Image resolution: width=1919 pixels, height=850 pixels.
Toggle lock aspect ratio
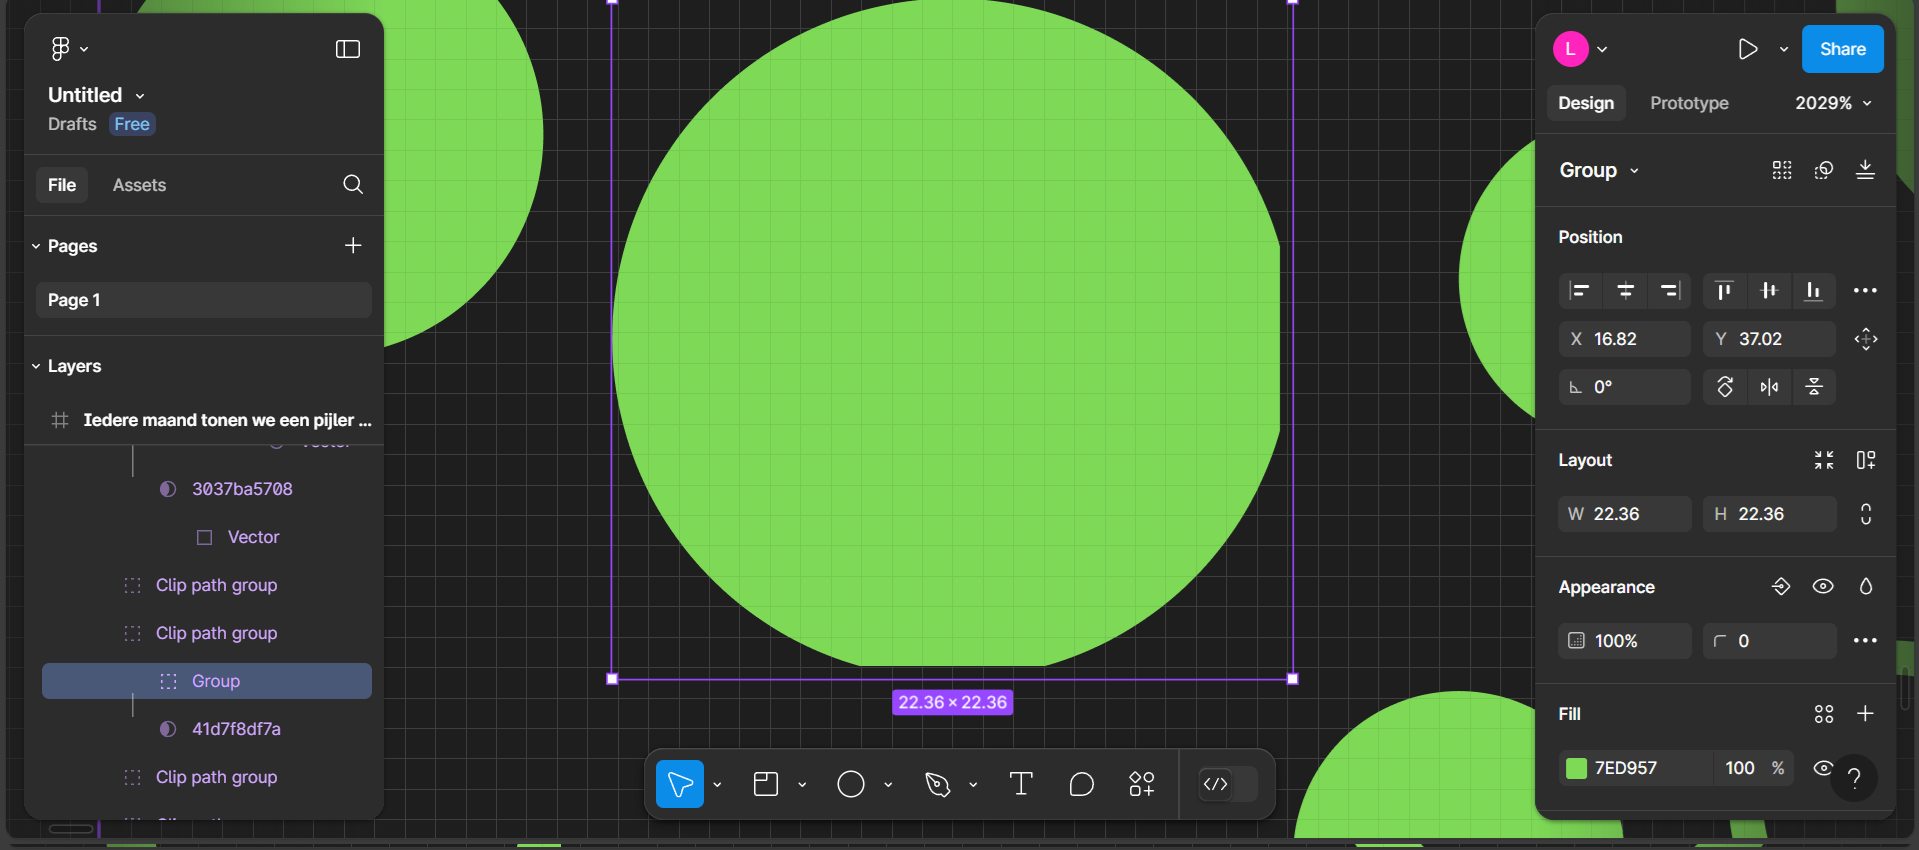tap(1866, 514)
